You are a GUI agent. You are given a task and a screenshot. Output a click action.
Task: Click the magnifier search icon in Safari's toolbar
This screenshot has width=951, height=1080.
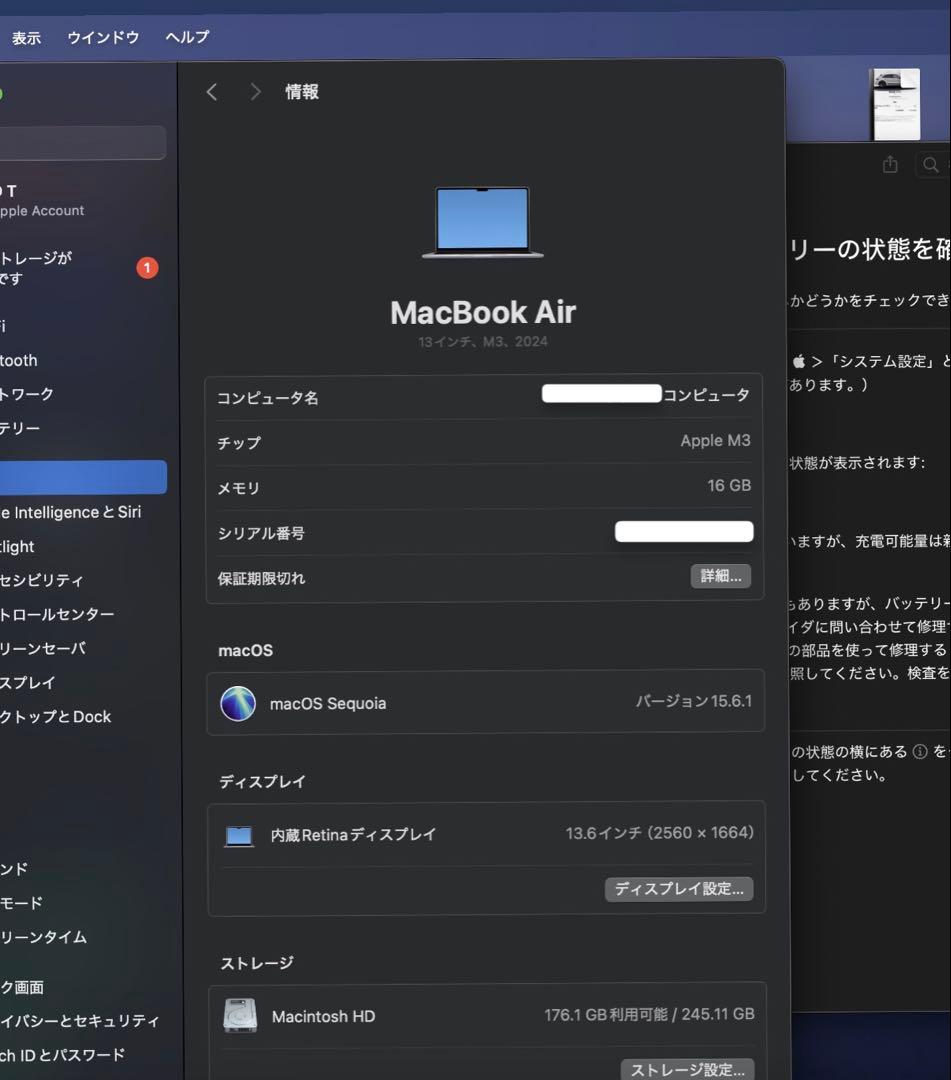click(930, 164)
